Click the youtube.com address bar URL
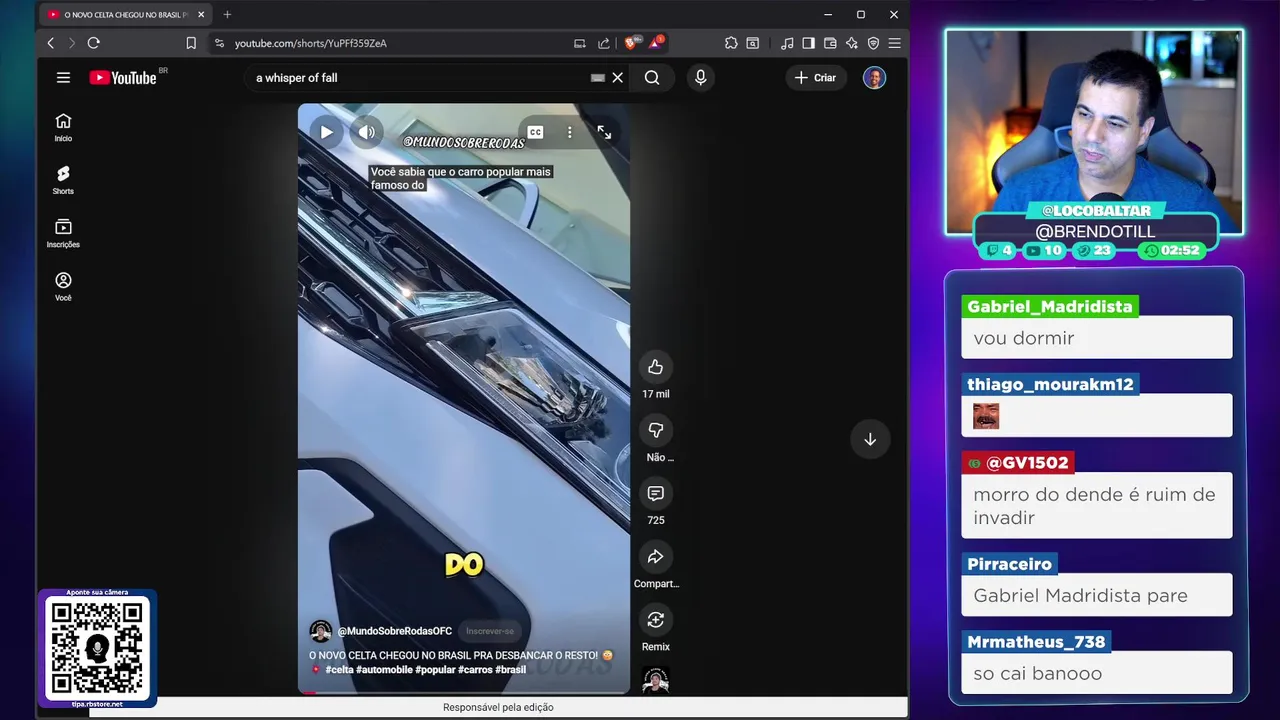The image size is (1280, 720). (x=311, y=43)
